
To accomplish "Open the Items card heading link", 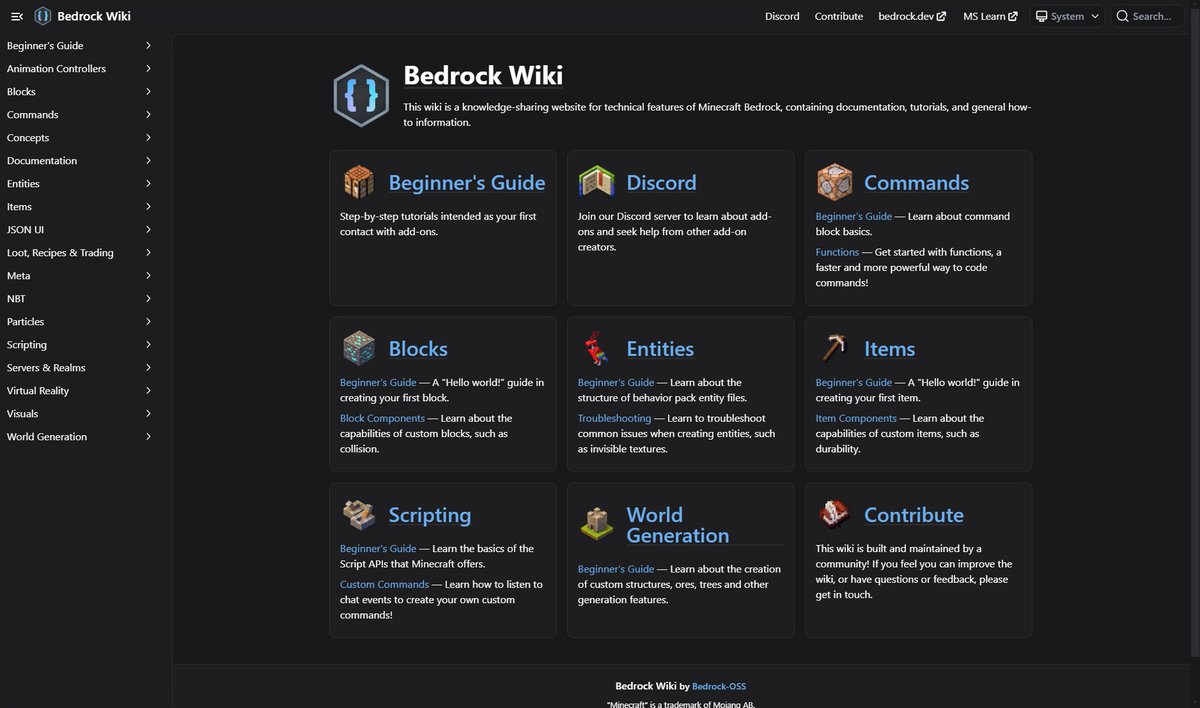I will (x=889, y=349).
